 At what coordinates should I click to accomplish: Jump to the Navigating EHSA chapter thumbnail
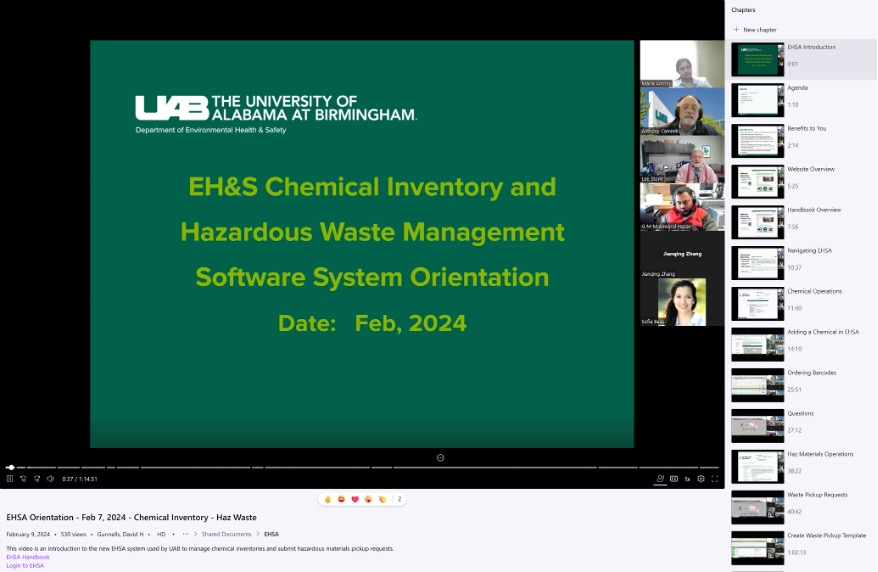point(758,263)
